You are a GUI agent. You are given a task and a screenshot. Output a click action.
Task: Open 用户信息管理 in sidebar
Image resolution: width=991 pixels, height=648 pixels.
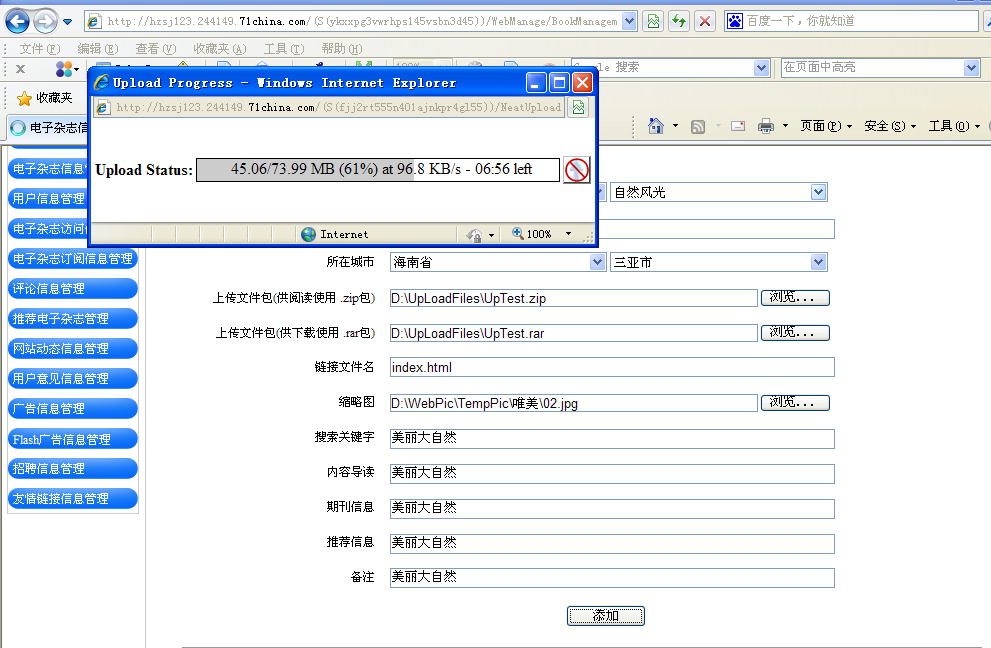click(49, 199)
